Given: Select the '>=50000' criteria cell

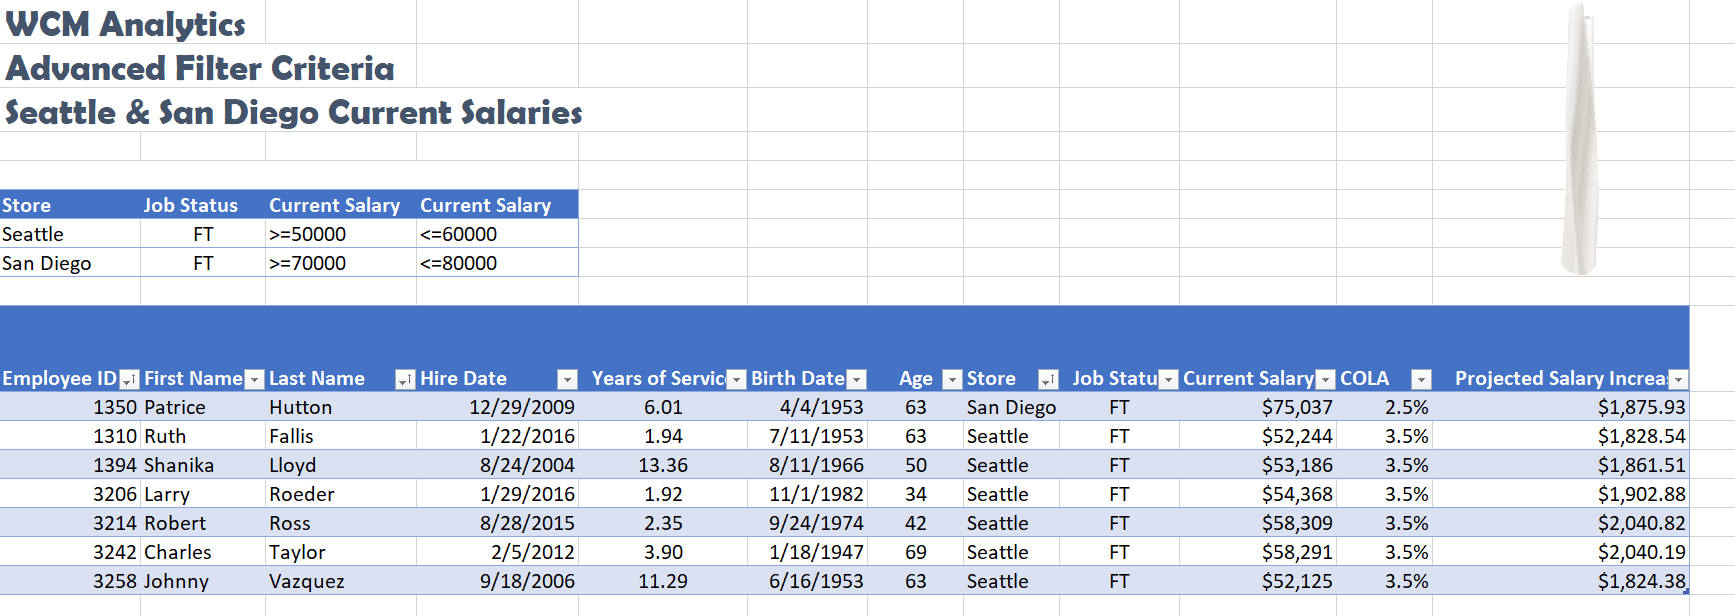Looking at the screenshot, I should pyautogui.click(x=341, y=234).
